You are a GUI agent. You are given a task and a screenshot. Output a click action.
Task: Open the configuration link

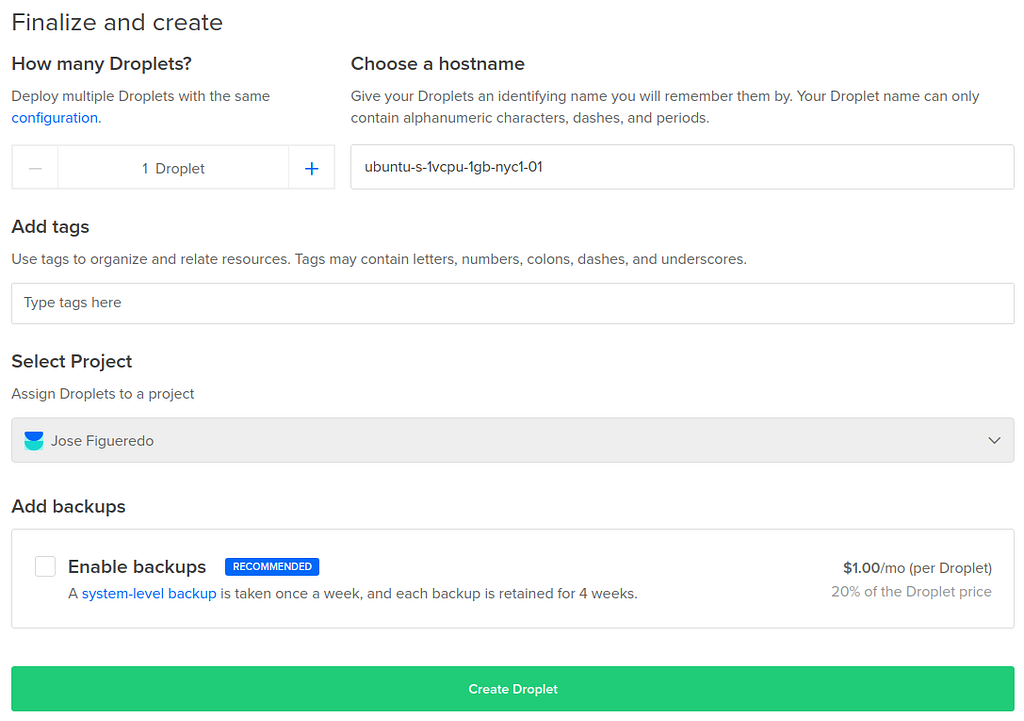tap(55, 118)
